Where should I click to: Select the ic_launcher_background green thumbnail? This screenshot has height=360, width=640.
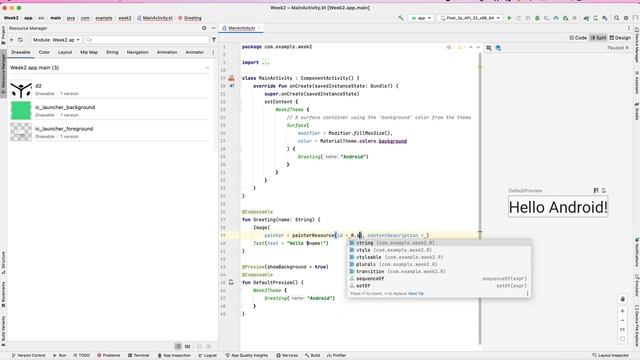tap(21, 111)
